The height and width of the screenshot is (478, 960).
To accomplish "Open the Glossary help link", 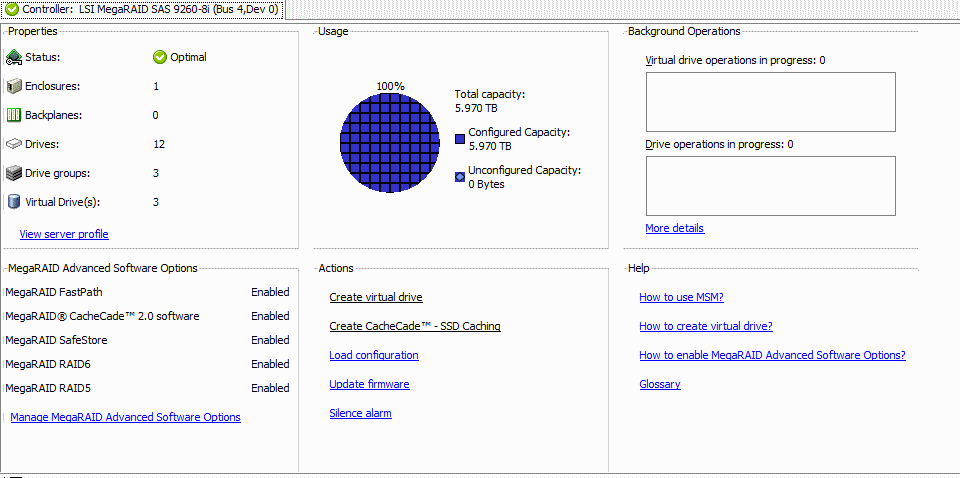I will tap(660, 384).
